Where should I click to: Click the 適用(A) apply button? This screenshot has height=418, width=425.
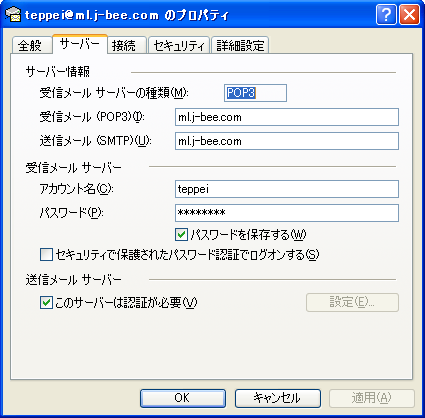(x=372, y=398)
